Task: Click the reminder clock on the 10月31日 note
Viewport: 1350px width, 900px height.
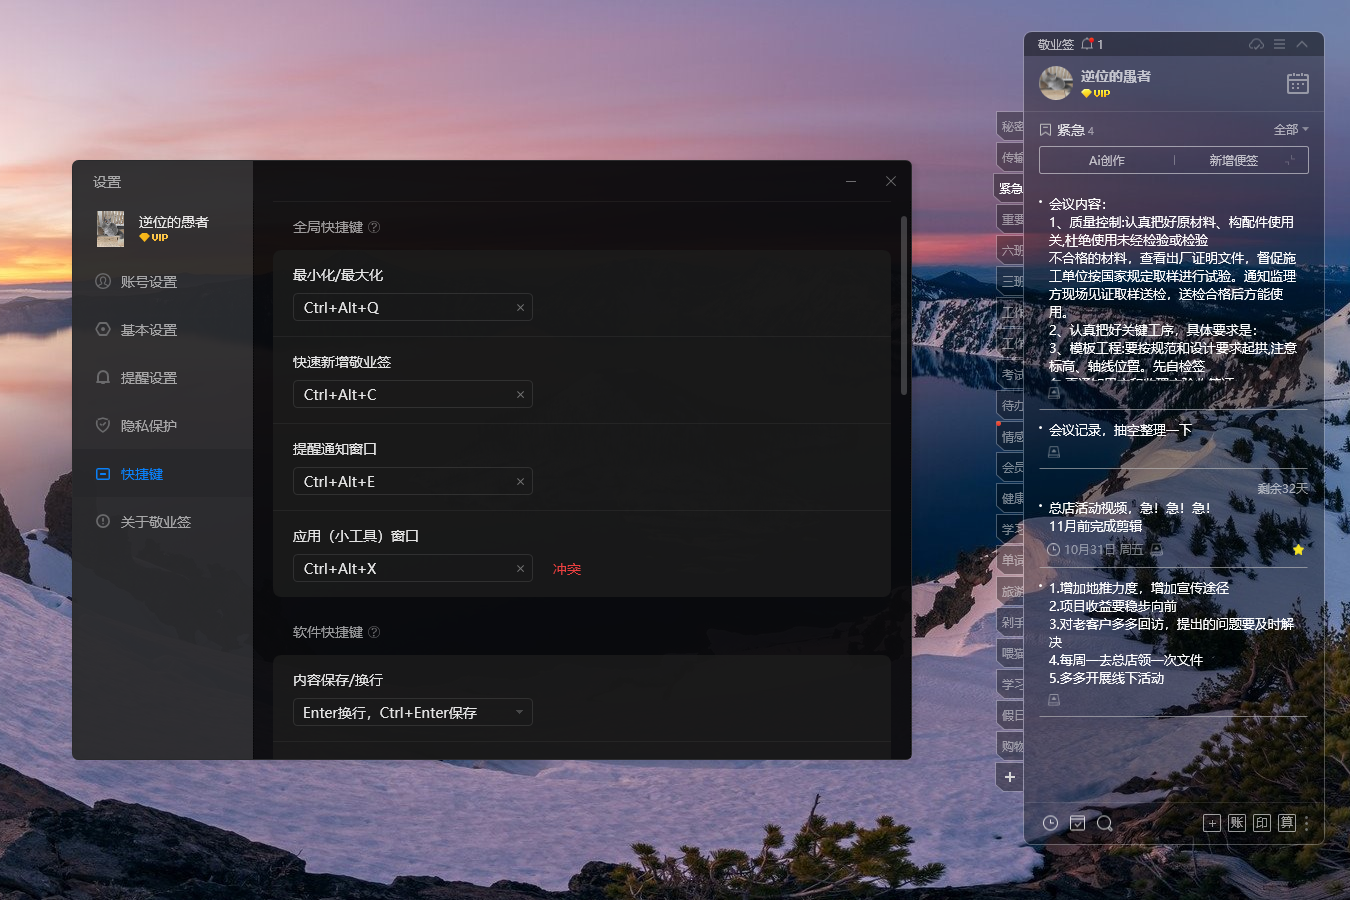Action: pyautogui.click(x=1053, y=550)
